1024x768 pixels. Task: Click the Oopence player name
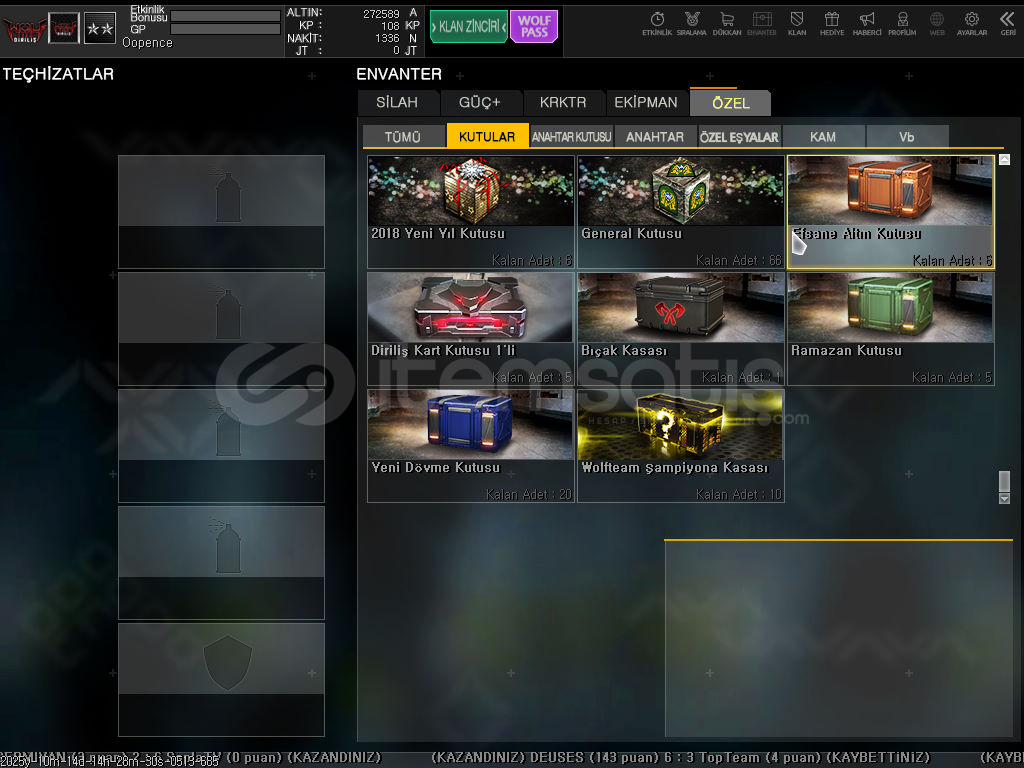148,42
